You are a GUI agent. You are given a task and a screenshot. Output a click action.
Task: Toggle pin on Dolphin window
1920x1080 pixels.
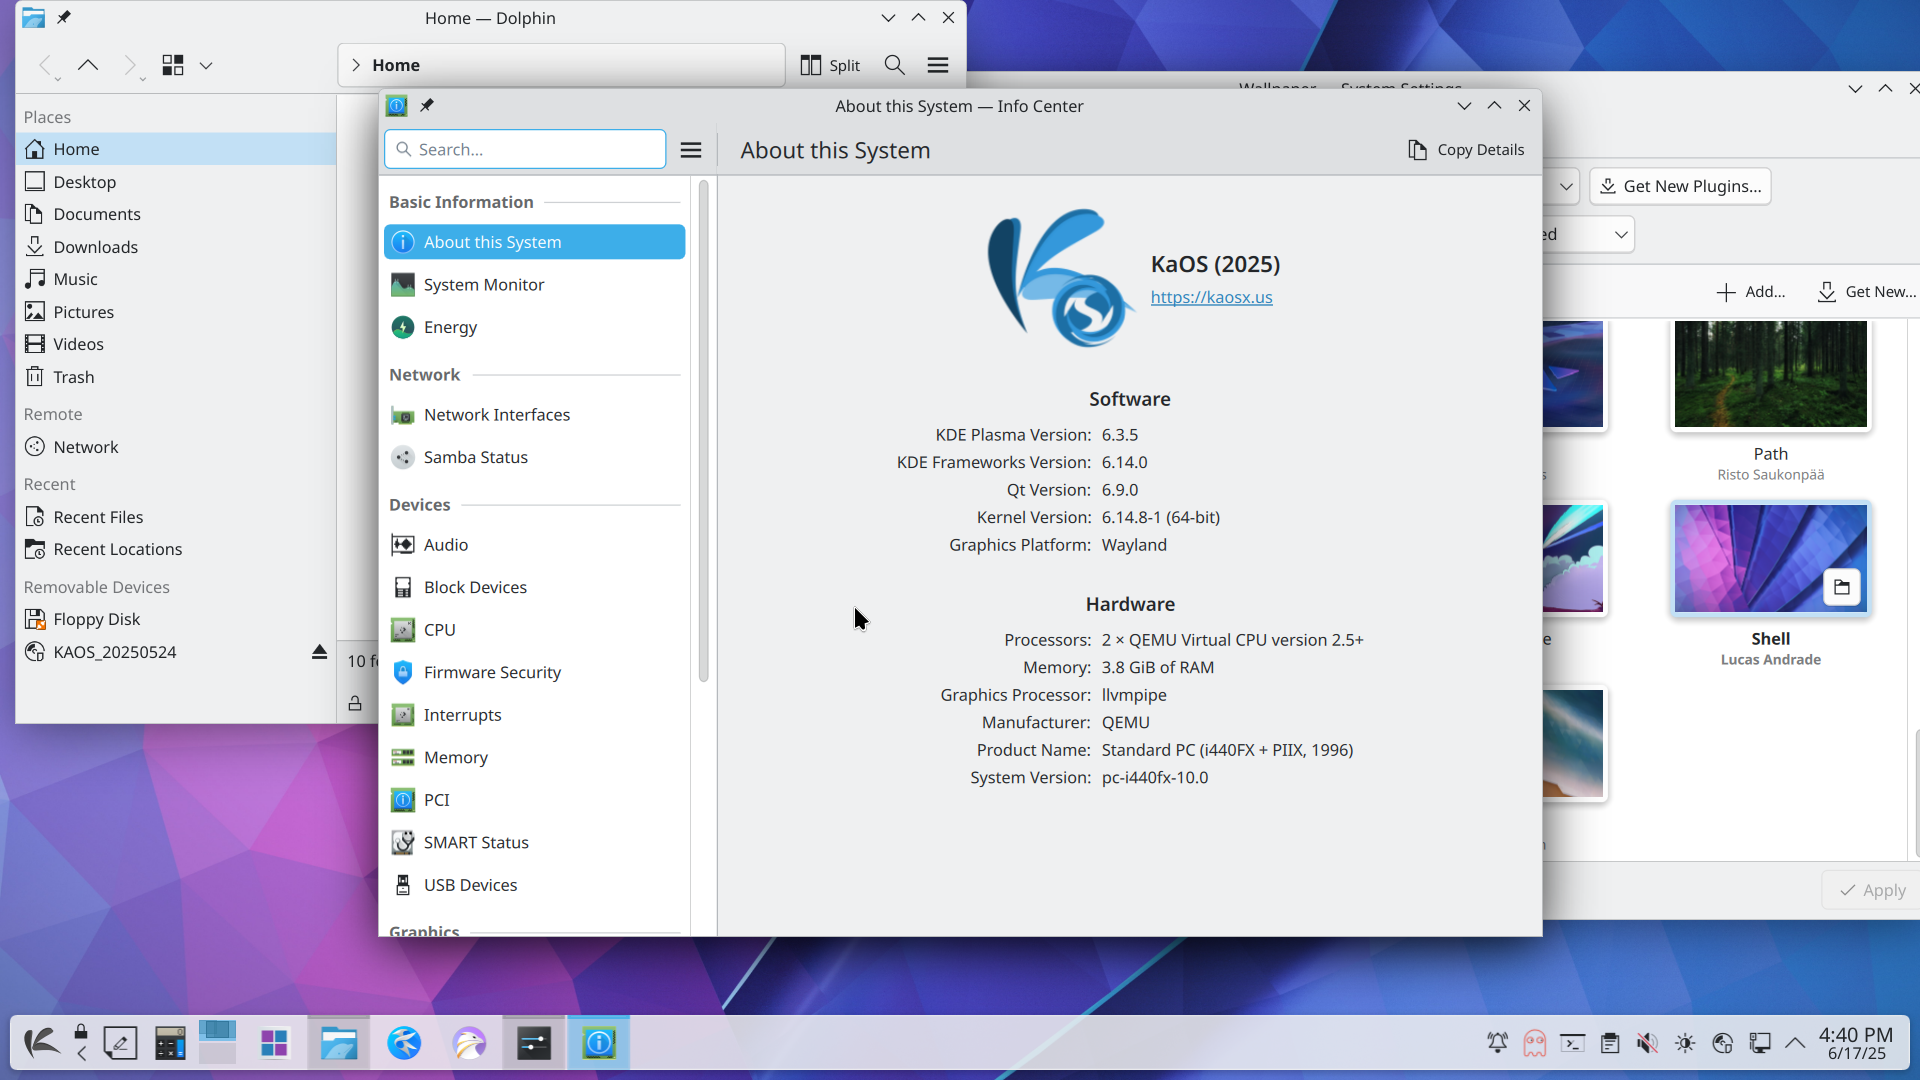click(x=64, y=17)
